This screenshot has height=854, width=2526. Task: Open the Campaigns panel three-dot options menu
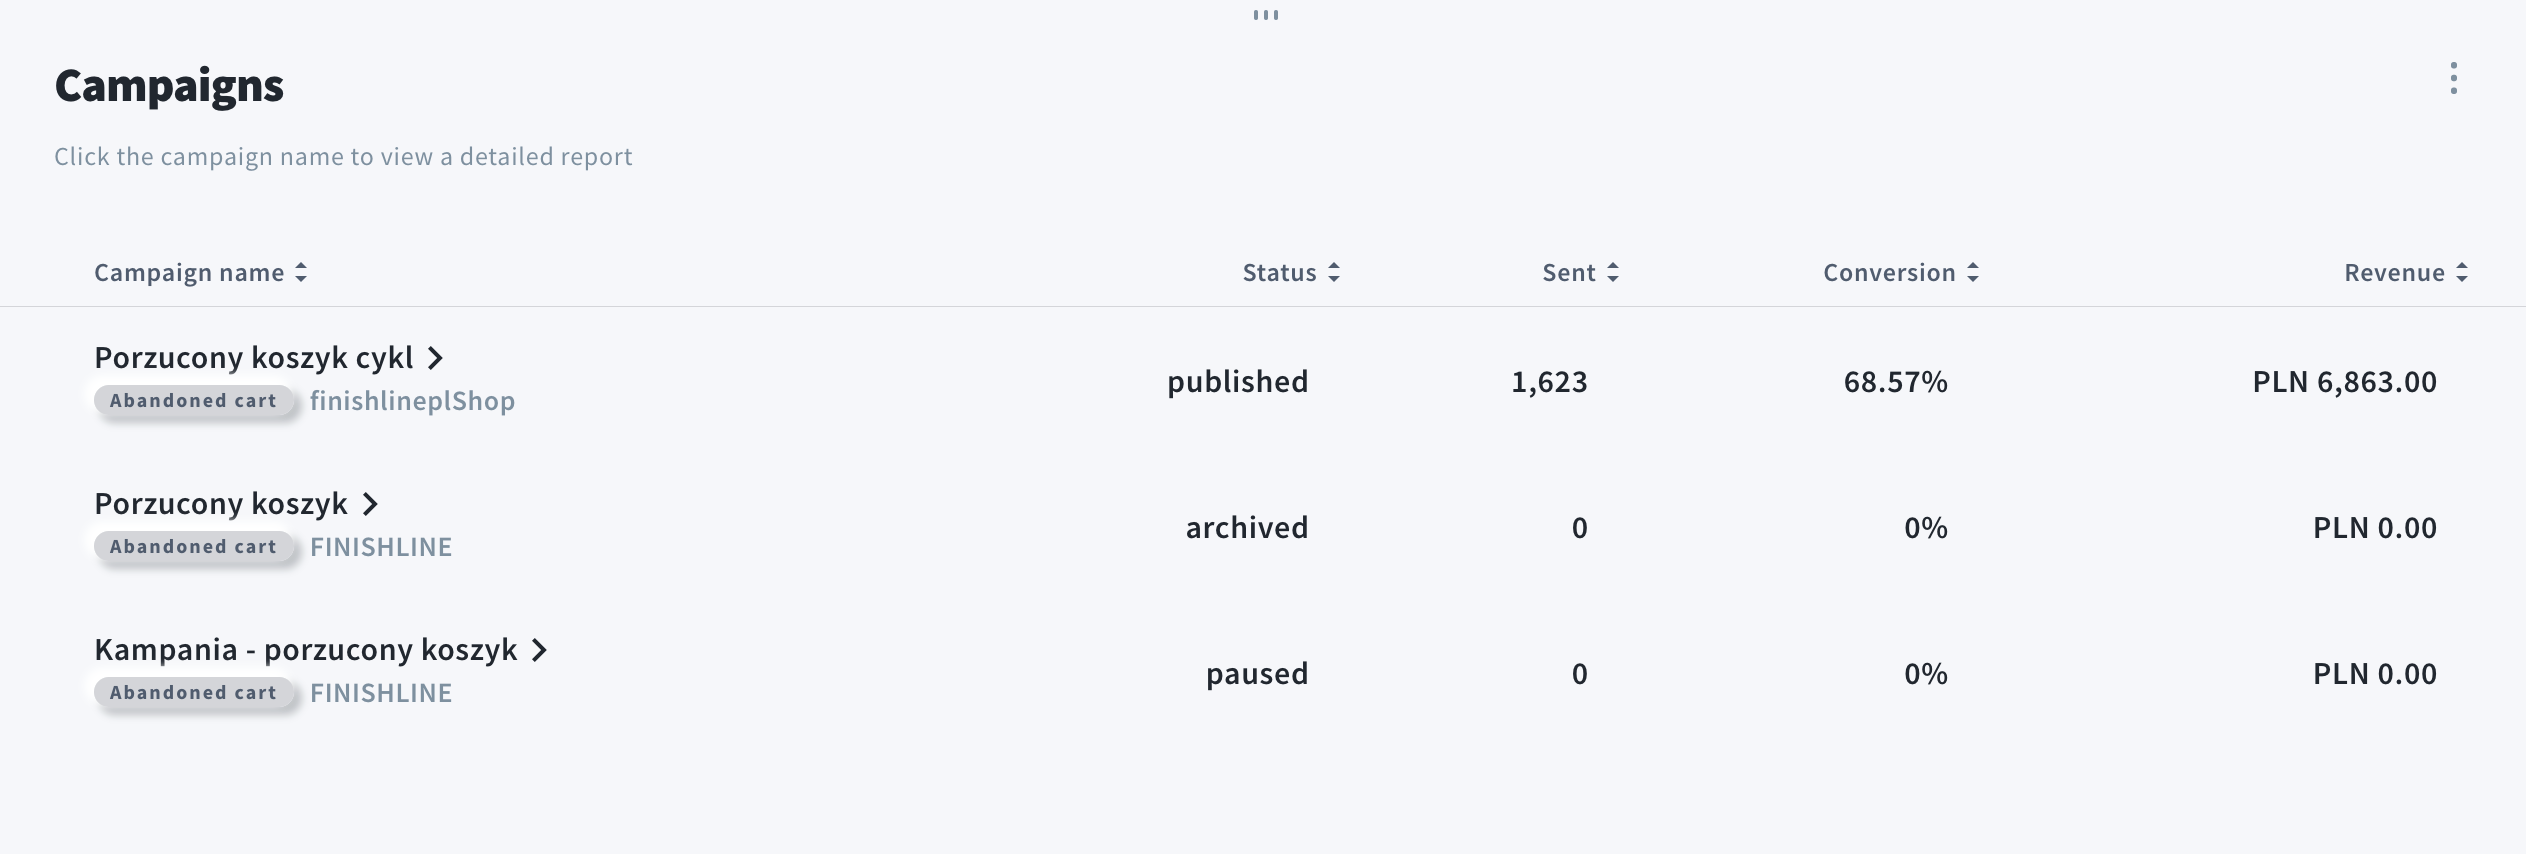(x=2453, y=78)
